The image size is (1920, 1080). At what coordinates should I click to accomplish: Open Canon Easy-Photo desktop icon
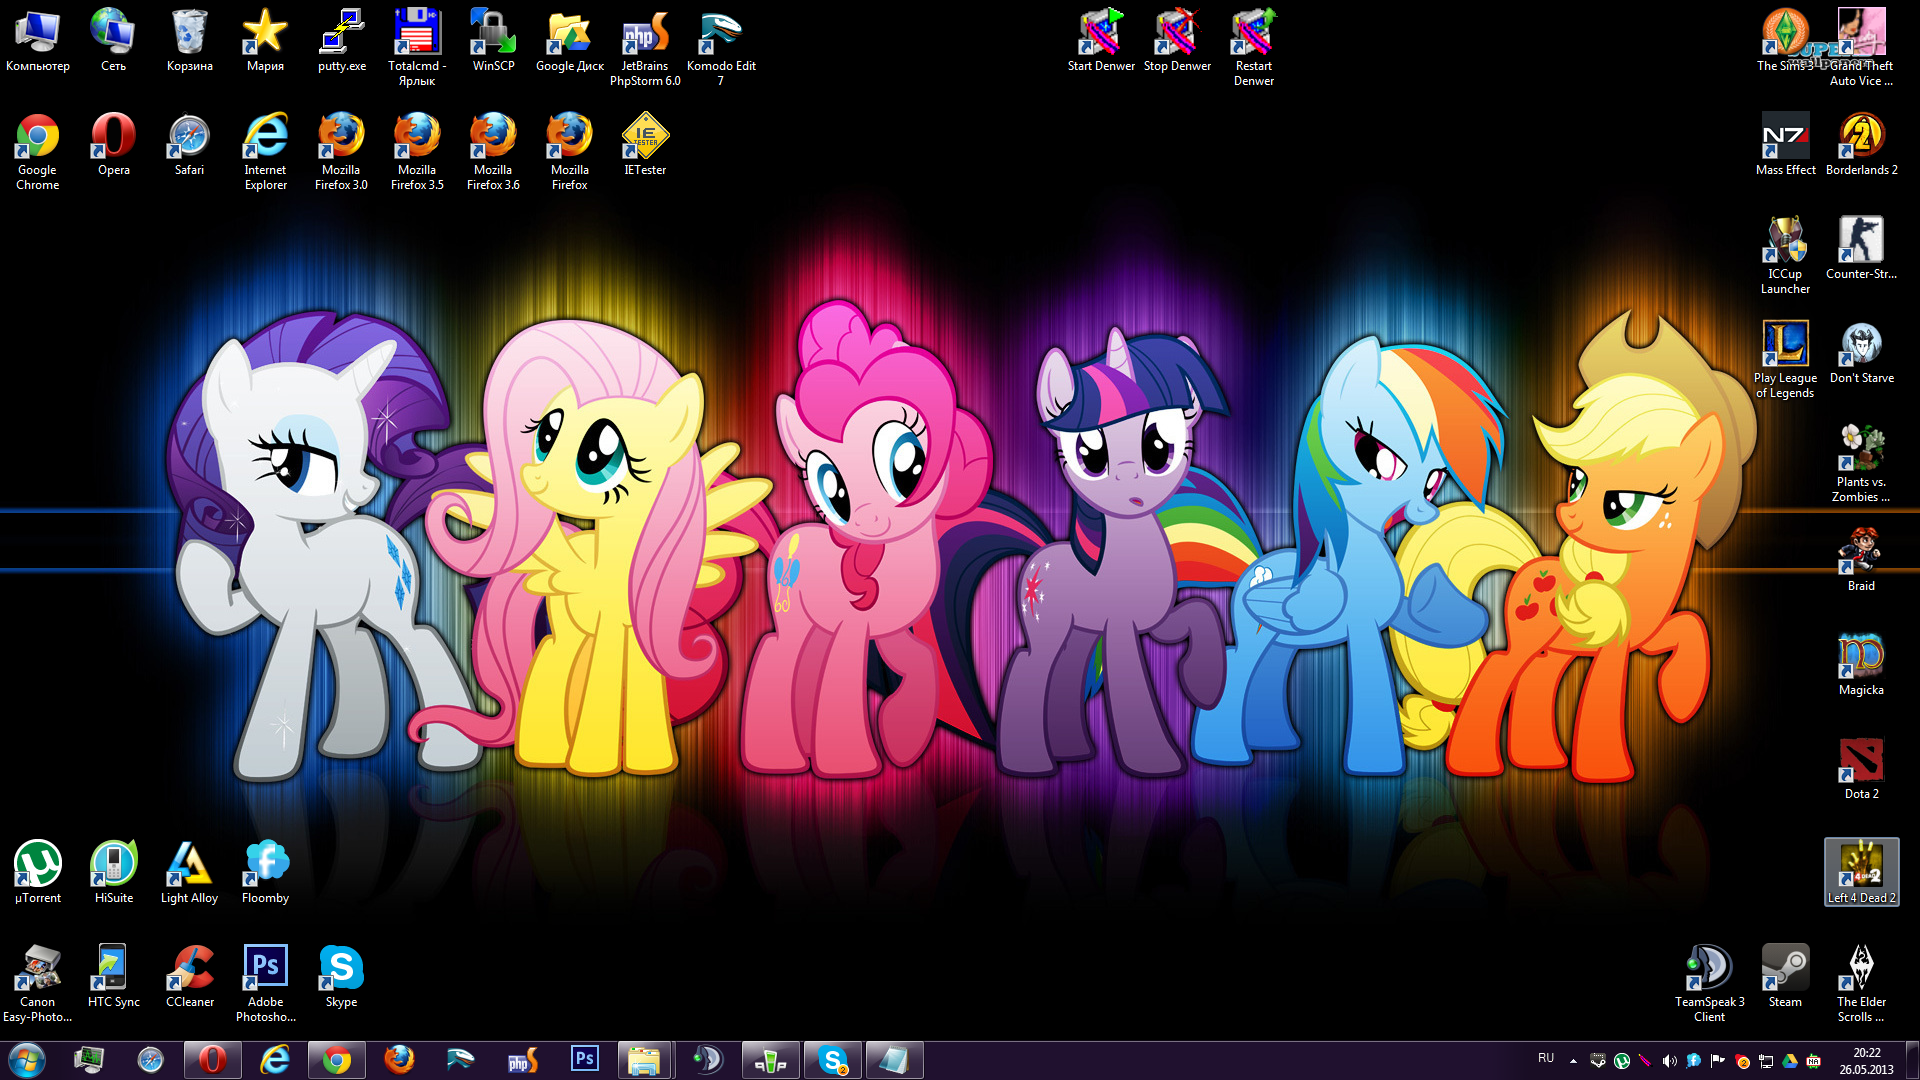tap(38, 983)
